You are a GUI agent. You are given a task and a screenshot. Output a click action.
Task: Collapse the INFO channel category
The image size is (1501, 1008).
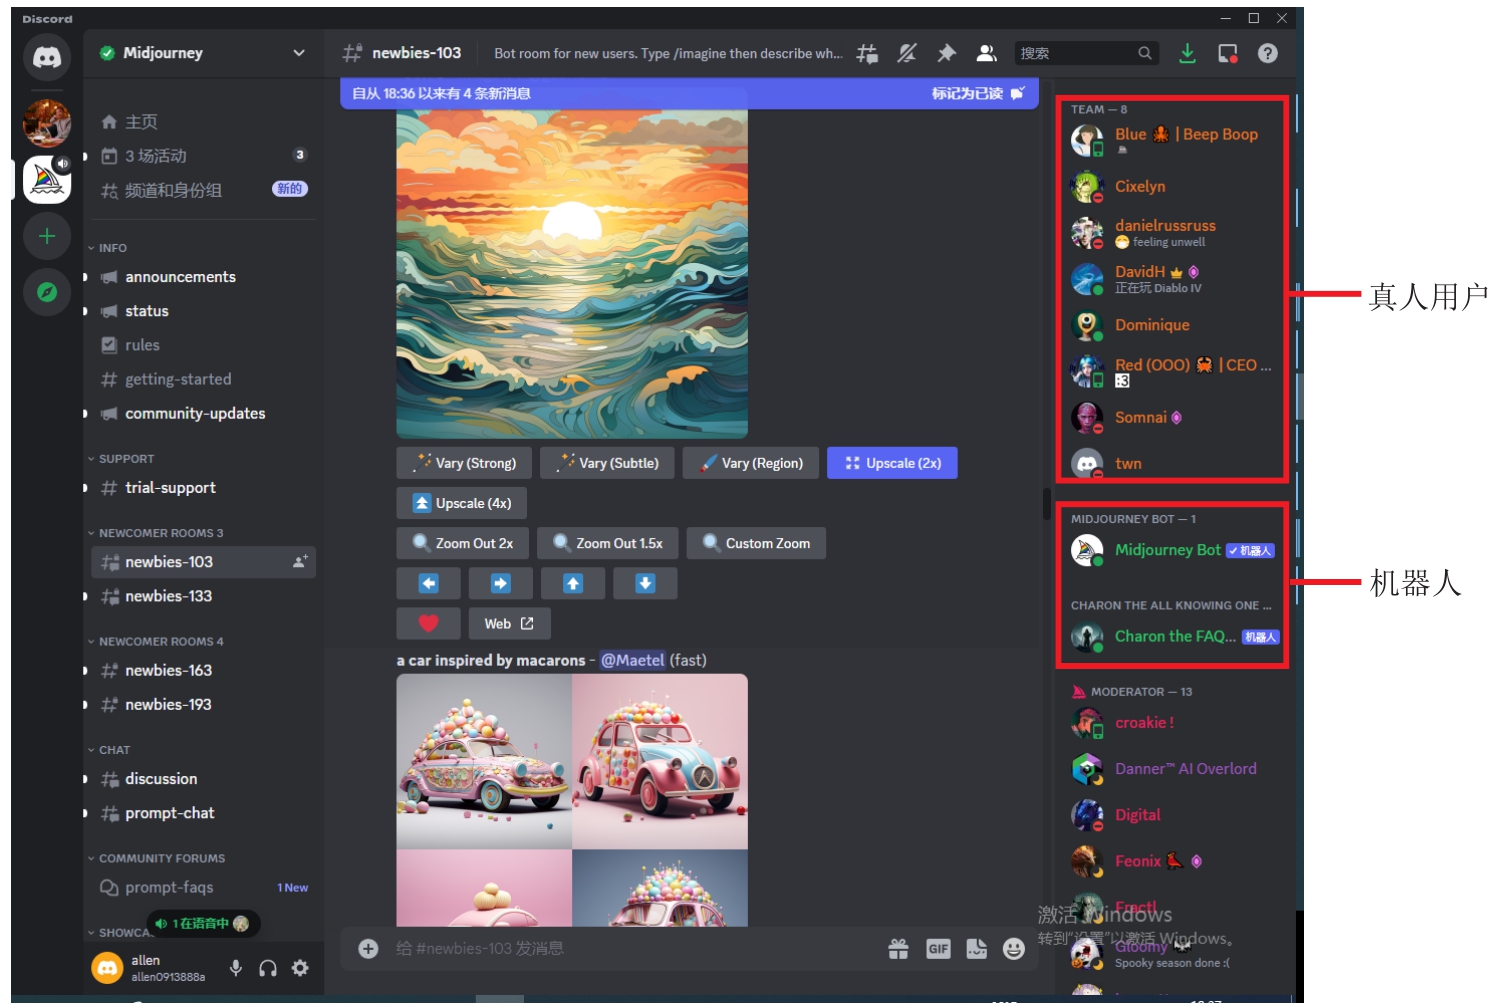[112, 248]
